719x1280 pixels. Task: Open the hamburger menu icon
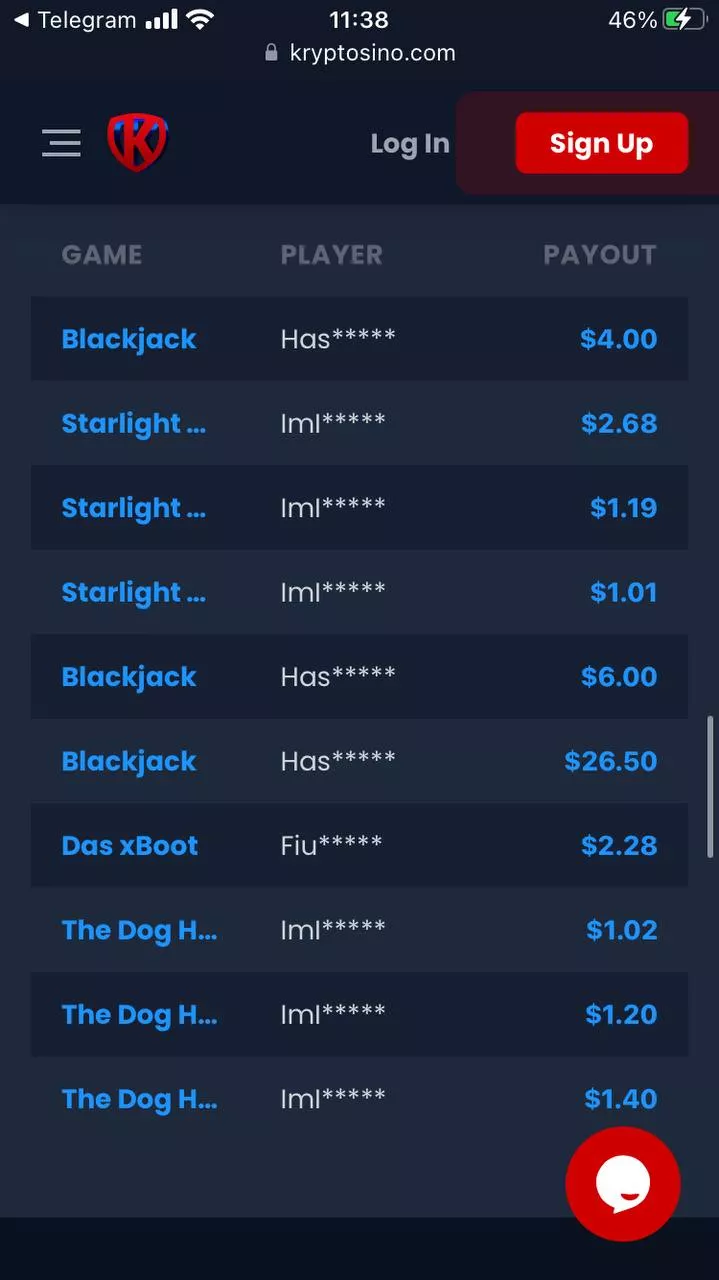pyautogui.click(x=61, y=143)
